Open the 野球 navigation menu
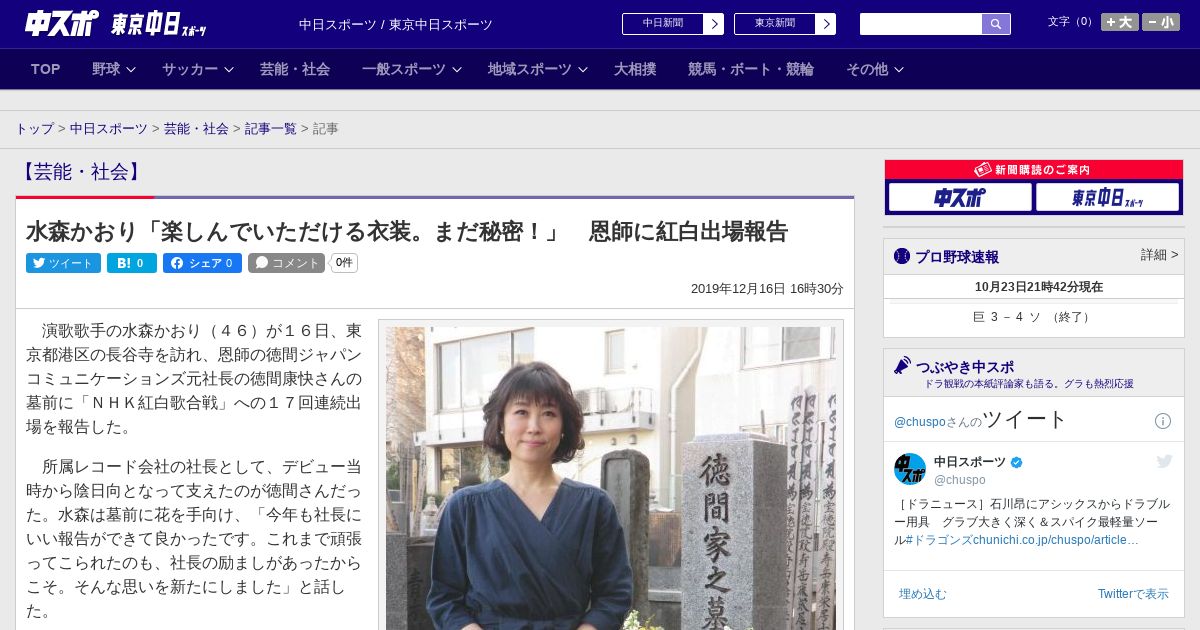This screenshot has height=630, width=1200. 106,69
